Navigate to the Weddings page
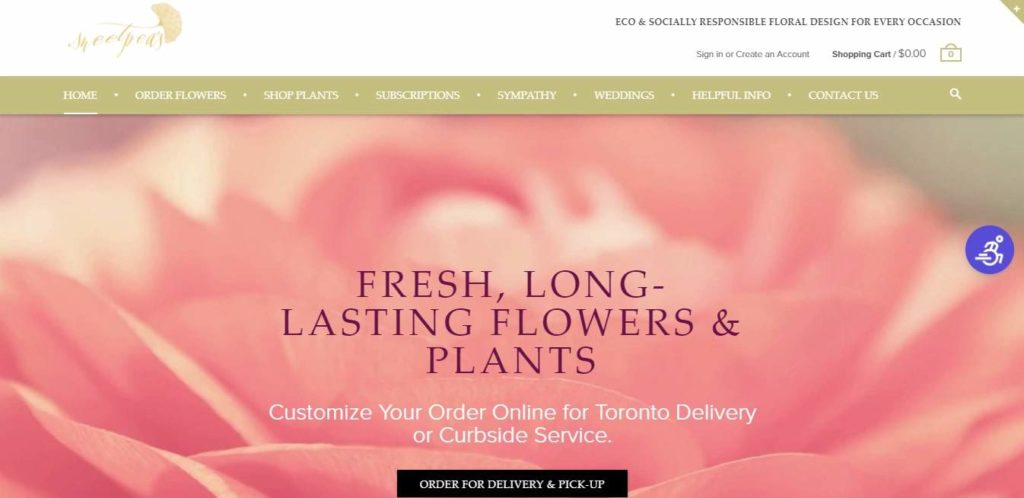 coord(624,95)
